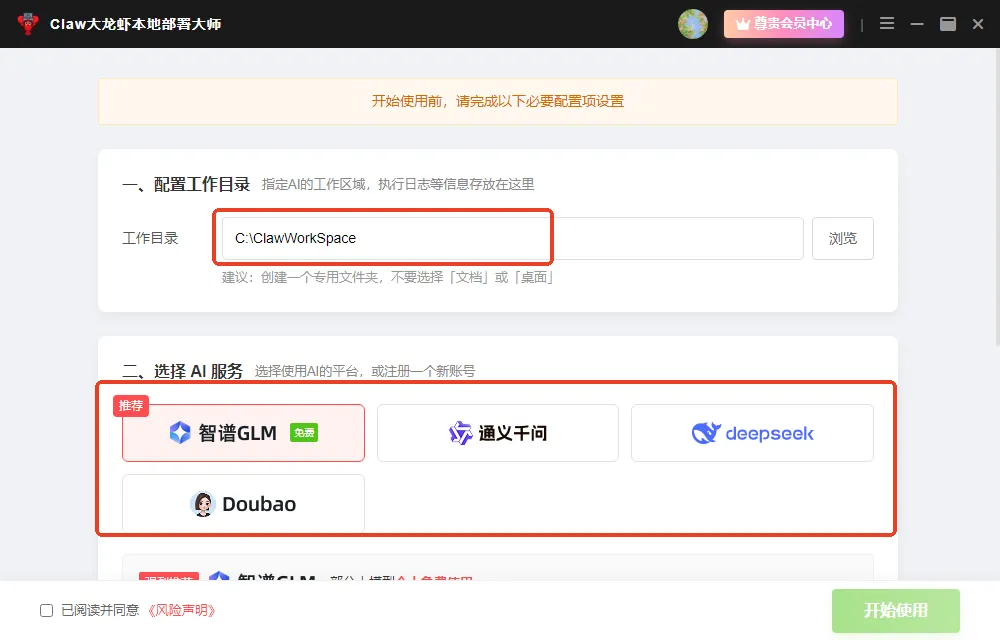The width and height of the screenshot is (1000, 640).
Task: Minimize the Claw window
Action: tap(917, 24)
